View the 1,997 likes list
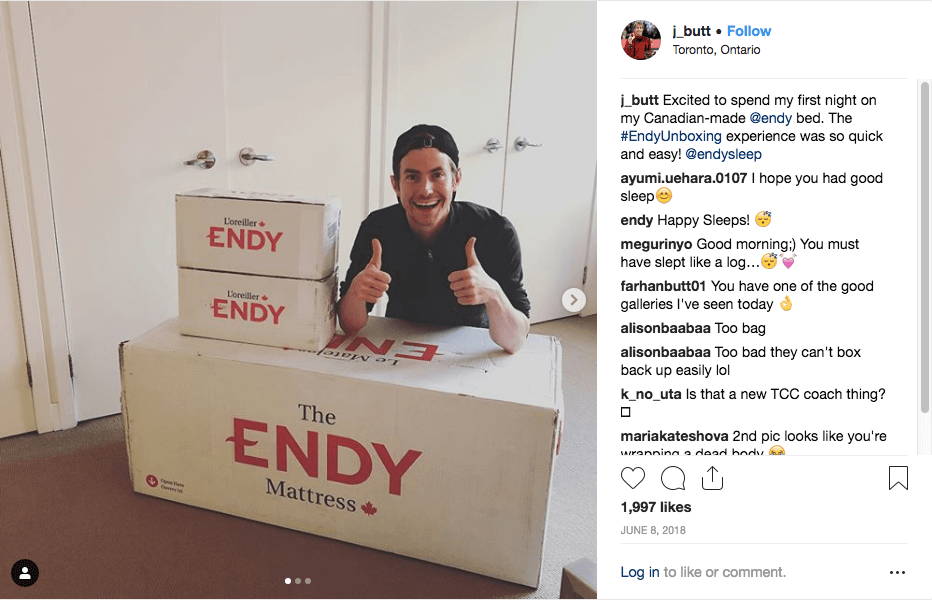 pyautogui.click(x=656, y=507)
